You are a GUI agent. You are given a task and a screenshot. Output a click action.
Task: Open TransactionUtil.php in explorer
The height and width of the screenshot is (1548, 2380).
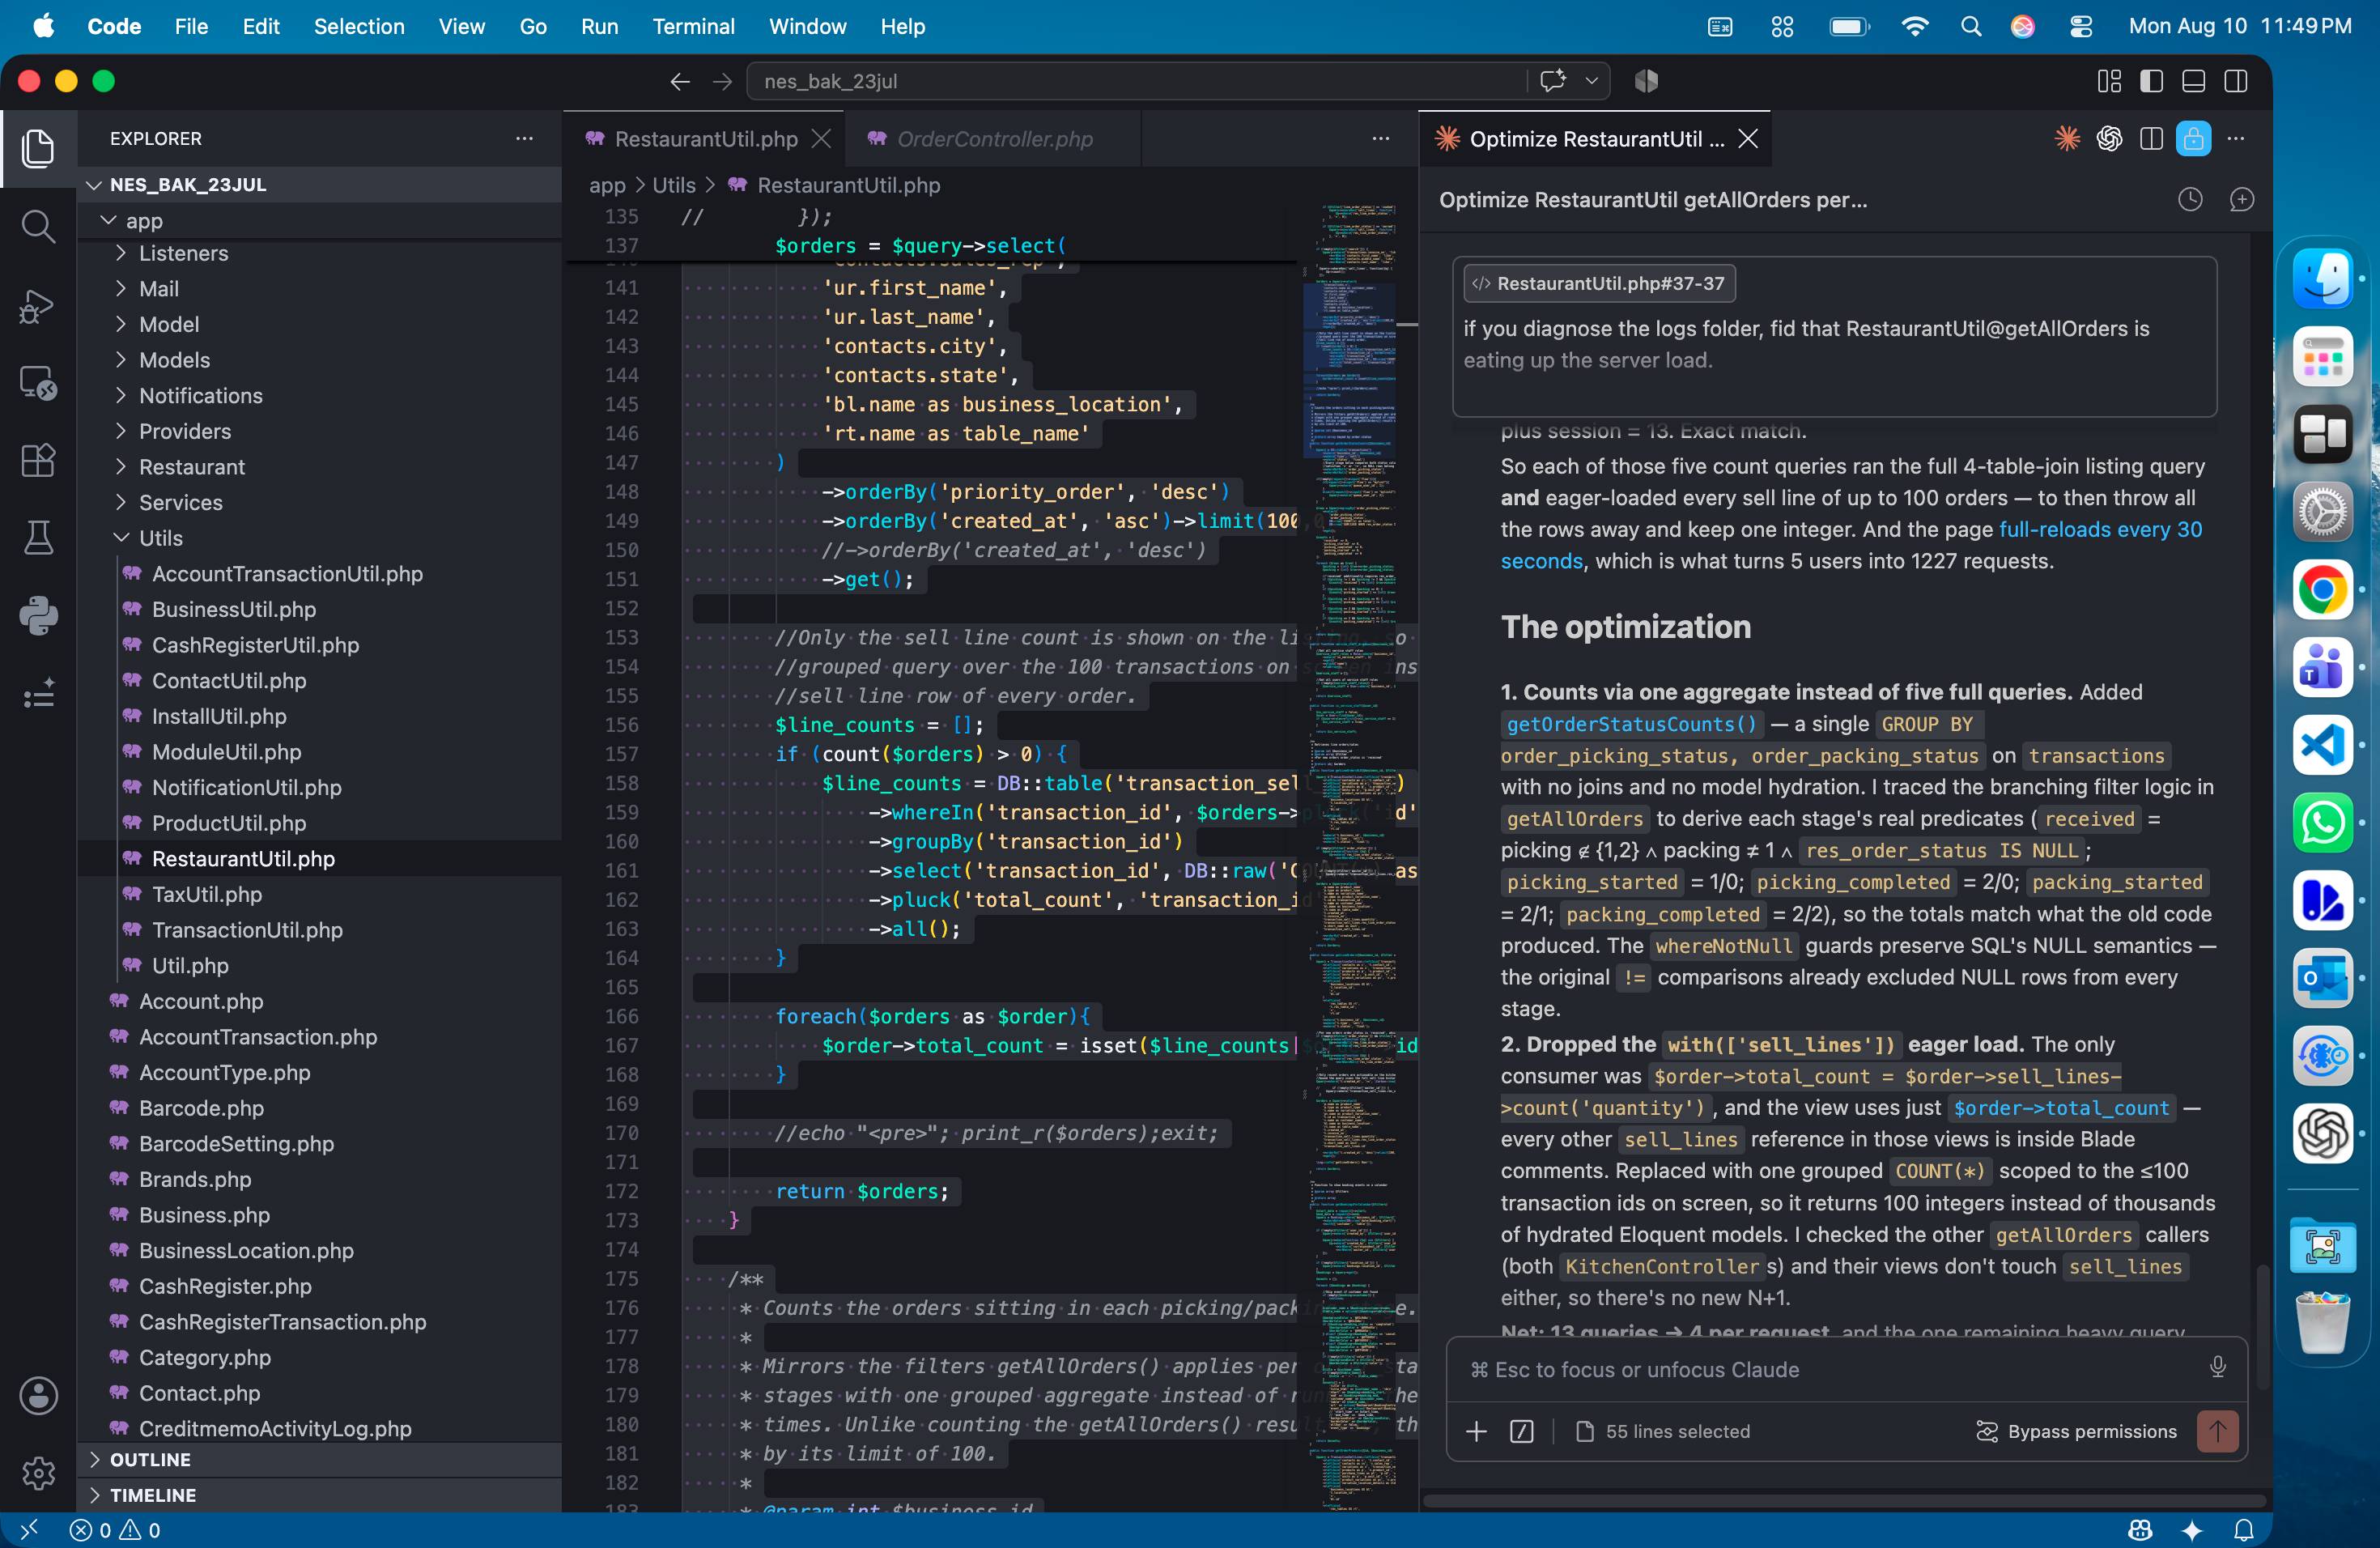coord(247,930)
